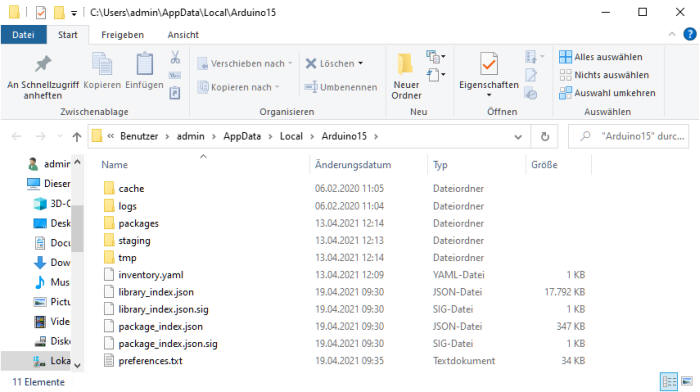Open the Freigeben ribbon tab
Screen dimensions: 700x392
click(x=122, y=35)
